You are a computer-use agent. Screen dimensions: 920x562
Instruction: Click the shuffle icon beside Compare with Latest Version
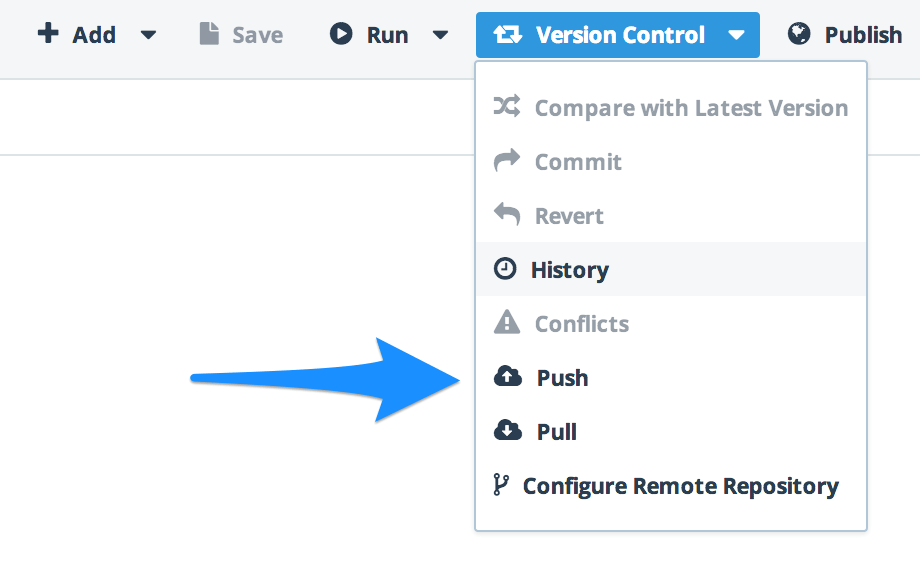pos(507,106)
